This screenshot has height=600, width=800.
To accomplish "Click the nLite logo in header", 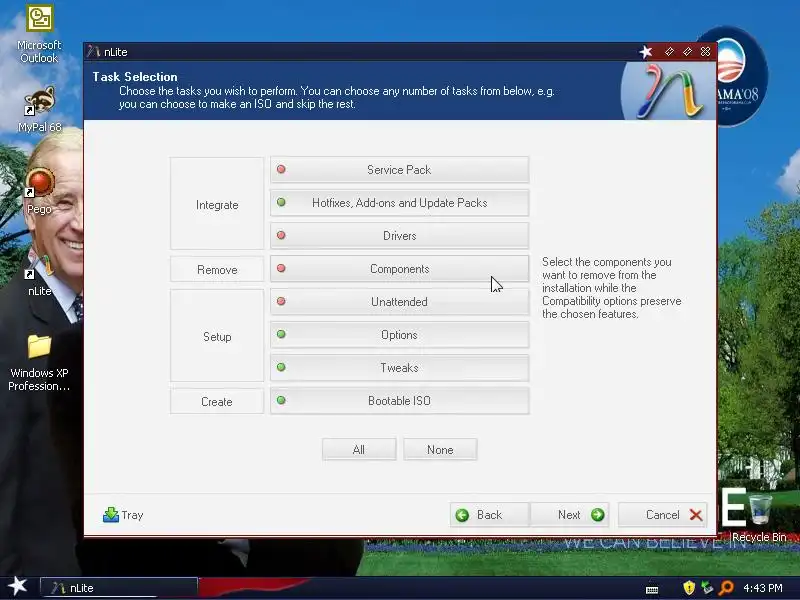I will (668, 91).
